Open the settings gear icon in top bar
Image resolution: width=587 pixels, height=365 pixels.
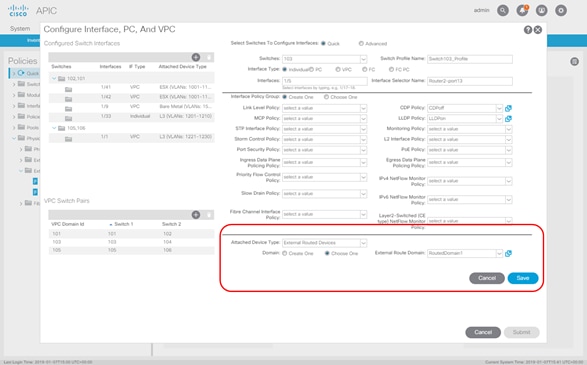(x=561, y=10)
